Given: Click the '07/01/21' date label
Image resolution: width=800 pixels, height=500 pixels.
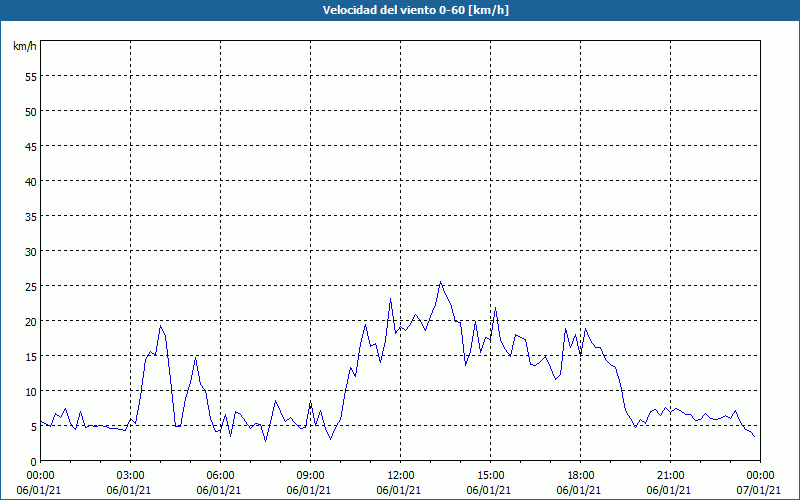Looking at the screenshot, I should tap(758, 490).
